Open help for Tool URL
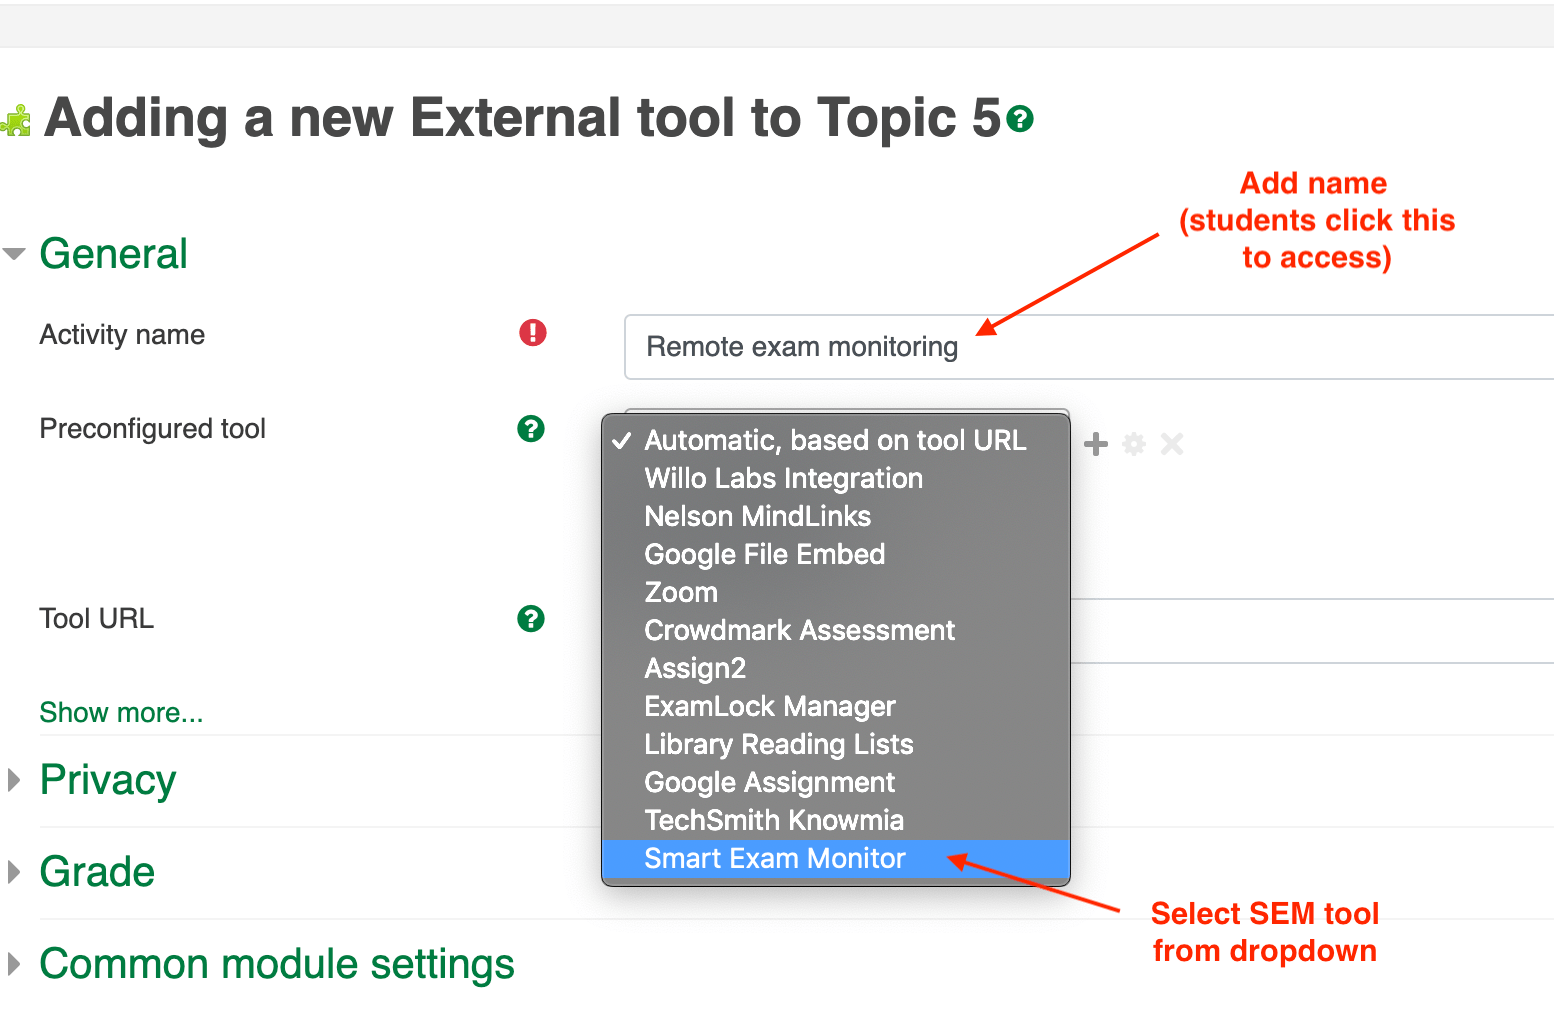The image size is (1554, 1010). click(x=531, y=619)
